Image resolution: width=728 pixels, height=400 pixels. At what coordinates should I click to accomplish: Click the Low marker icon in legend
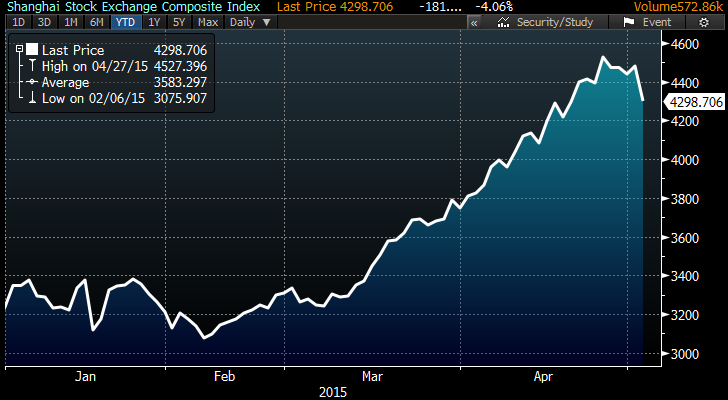pyautogui.click(x=32, y=98)
